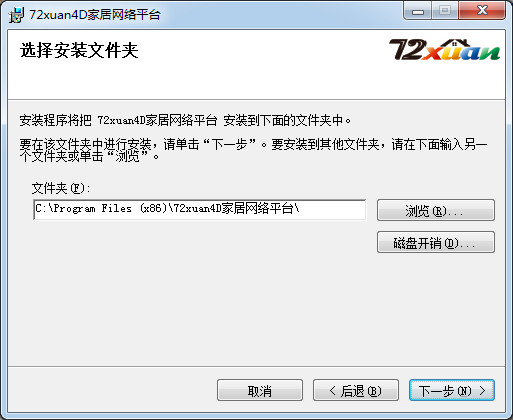Click empty white header banner area

tap(233, 78)
